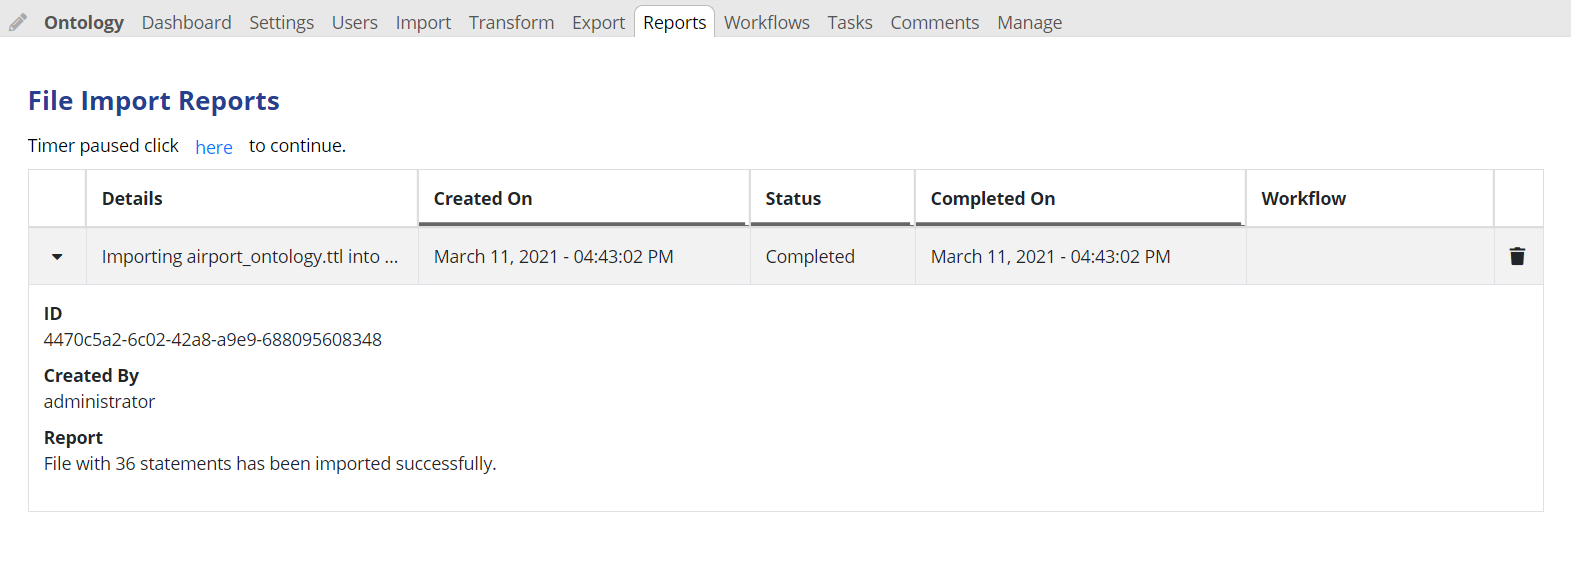The height and width of the screenshot is (580, 1571).
Task: Sort by the Created On column
Action: [483, 198]
